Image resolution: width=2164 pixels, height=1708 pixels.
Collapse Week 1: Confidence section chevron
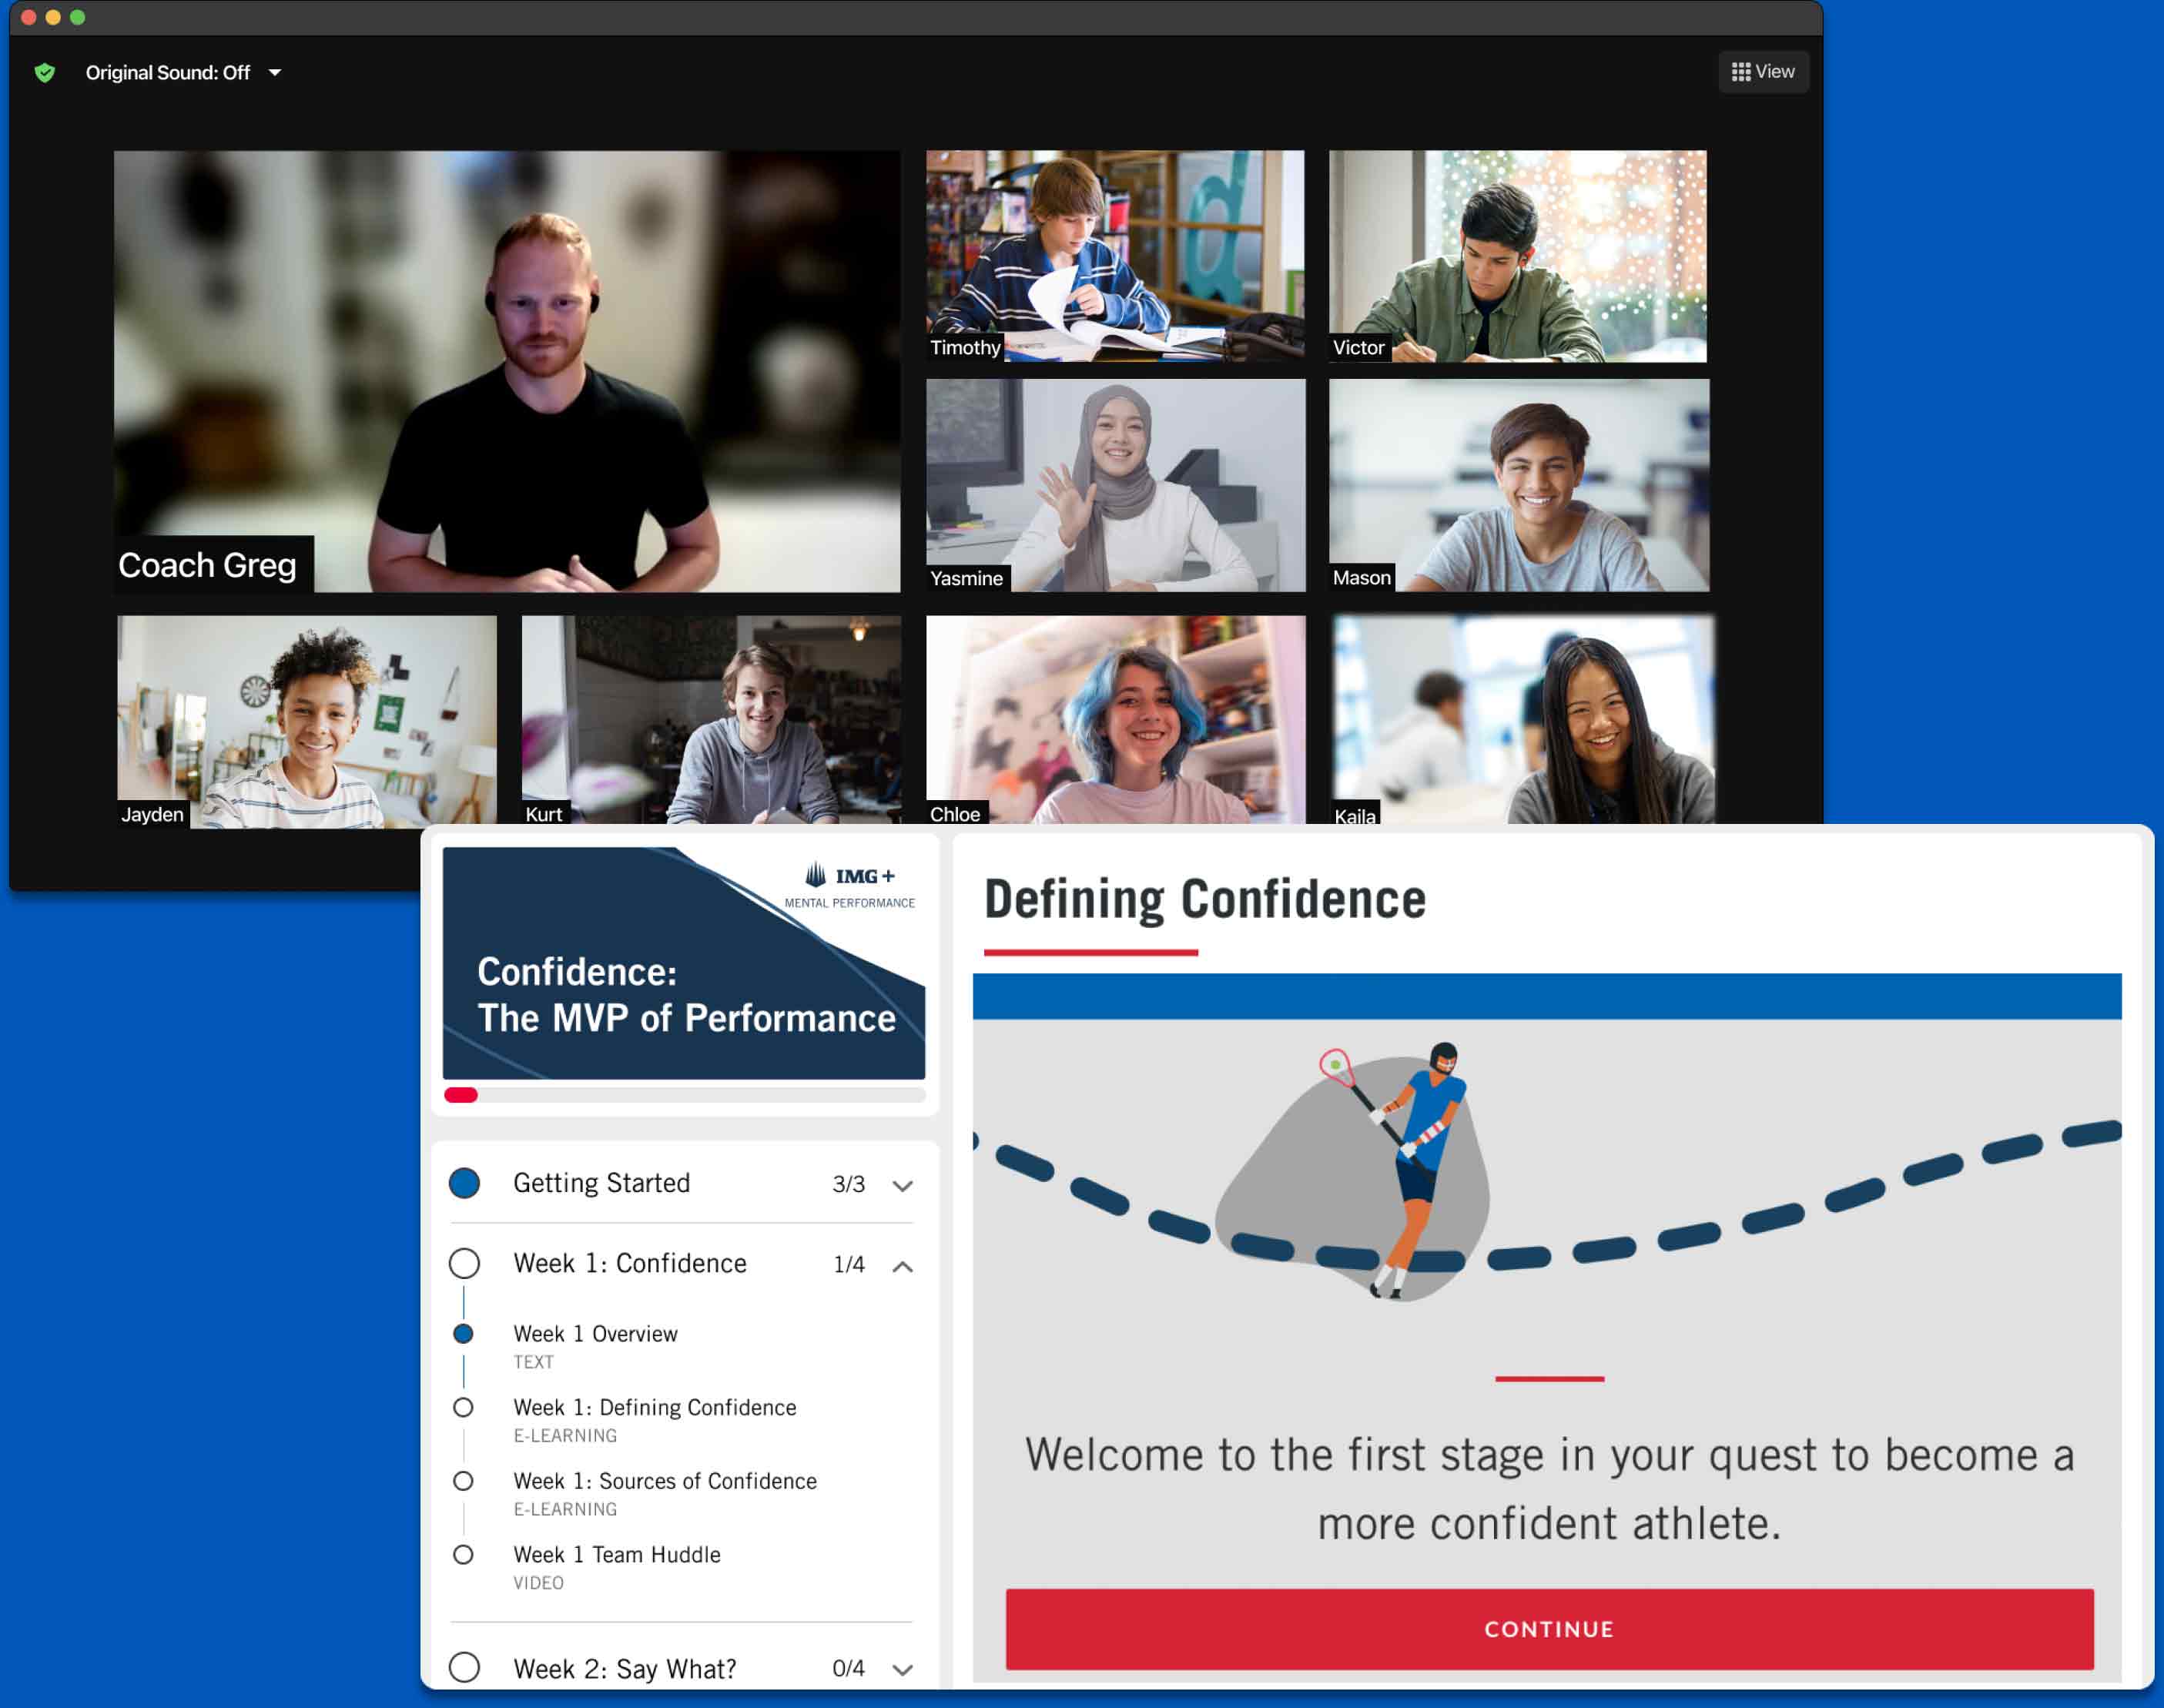(903, 1266)
